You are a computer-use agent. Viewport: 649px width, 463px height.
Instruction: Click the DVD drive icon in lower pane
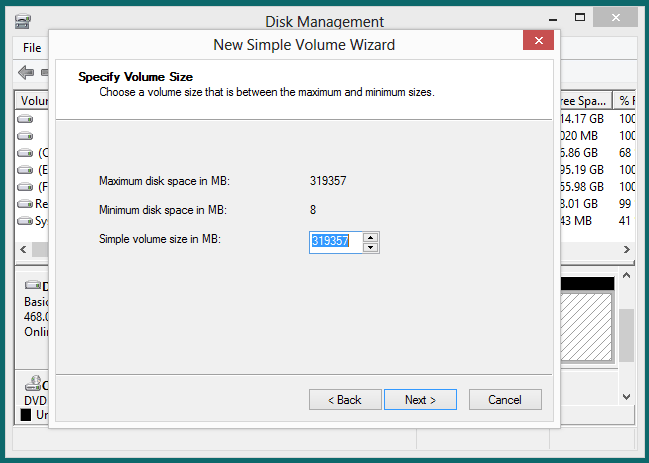click(x=32, y=384)
